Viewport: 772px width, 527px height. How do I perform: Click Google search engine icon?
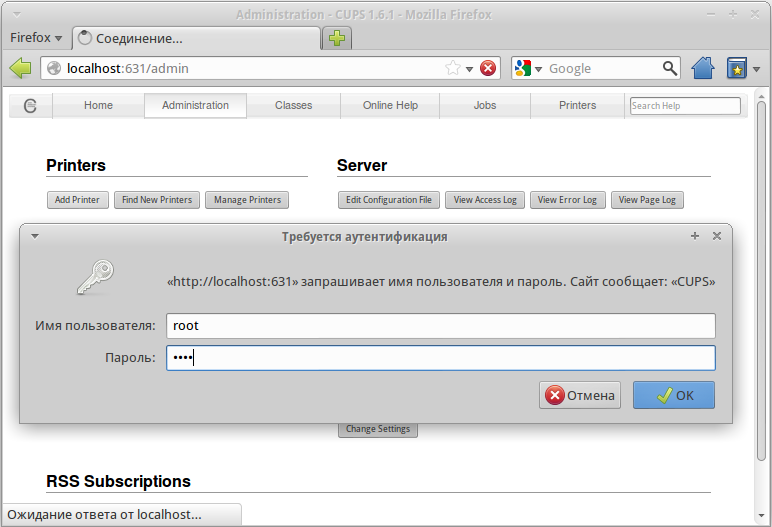coord(523,68)
